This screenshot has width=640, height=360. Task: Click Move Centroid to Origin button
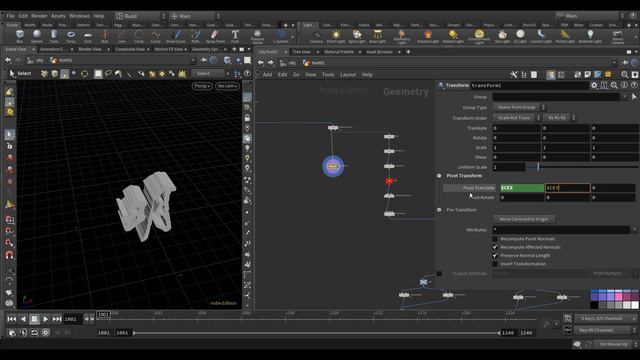(524, 219)
